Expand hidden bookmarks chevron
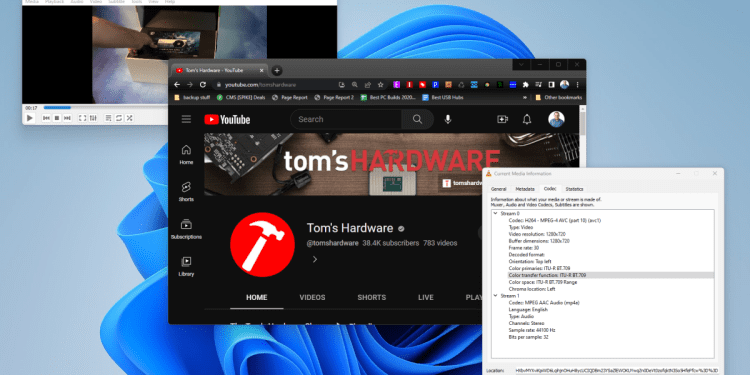This screenshot has width=750, height=375. [525, 98]
